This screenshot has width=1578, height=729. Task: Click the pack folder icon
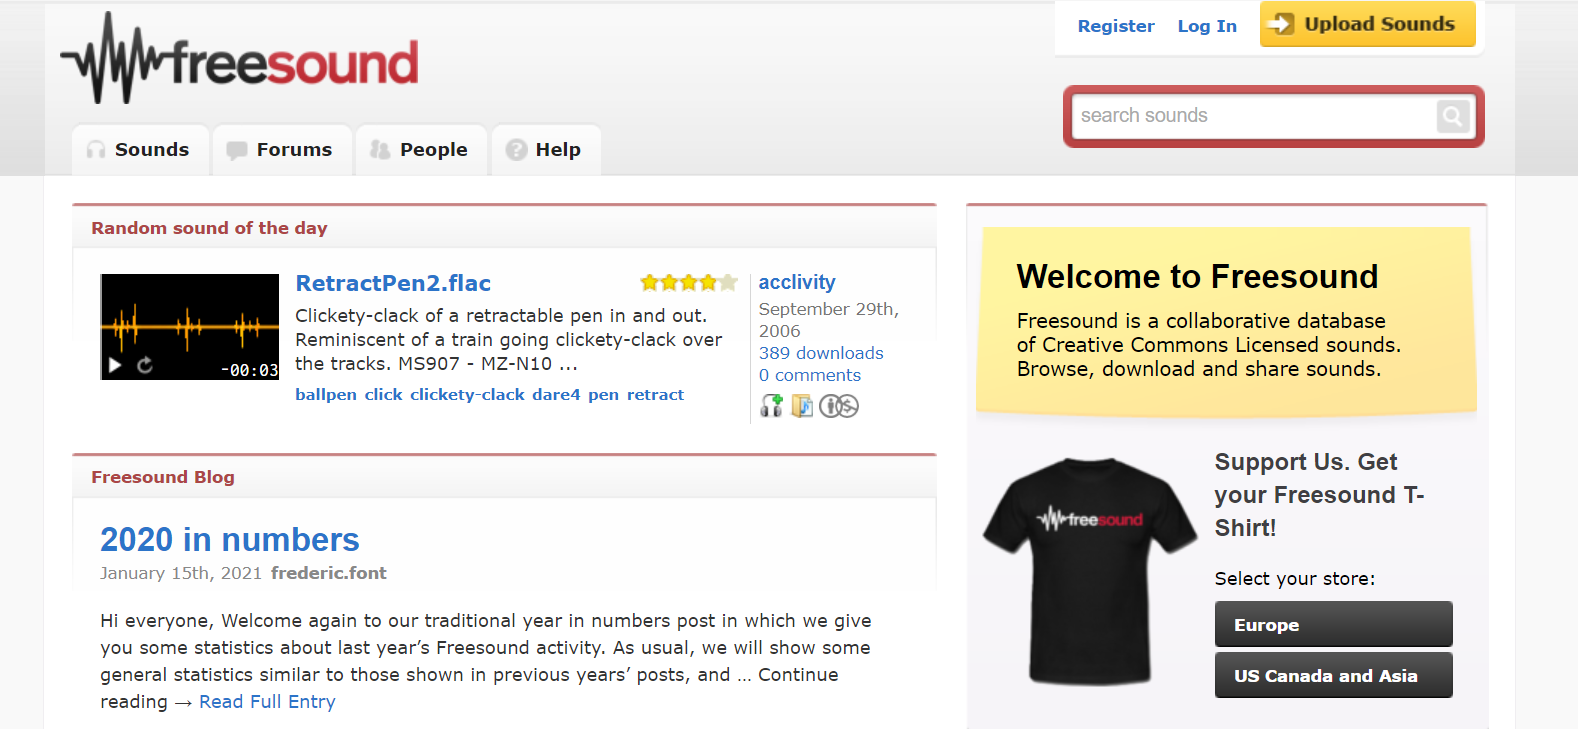(x=802, y=405)
